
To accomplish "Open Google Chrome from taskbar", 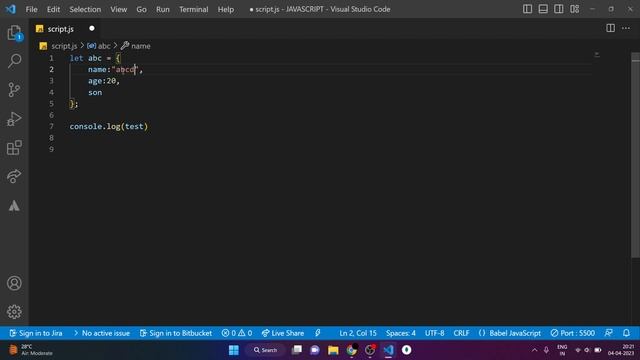I will pos(351,350).
